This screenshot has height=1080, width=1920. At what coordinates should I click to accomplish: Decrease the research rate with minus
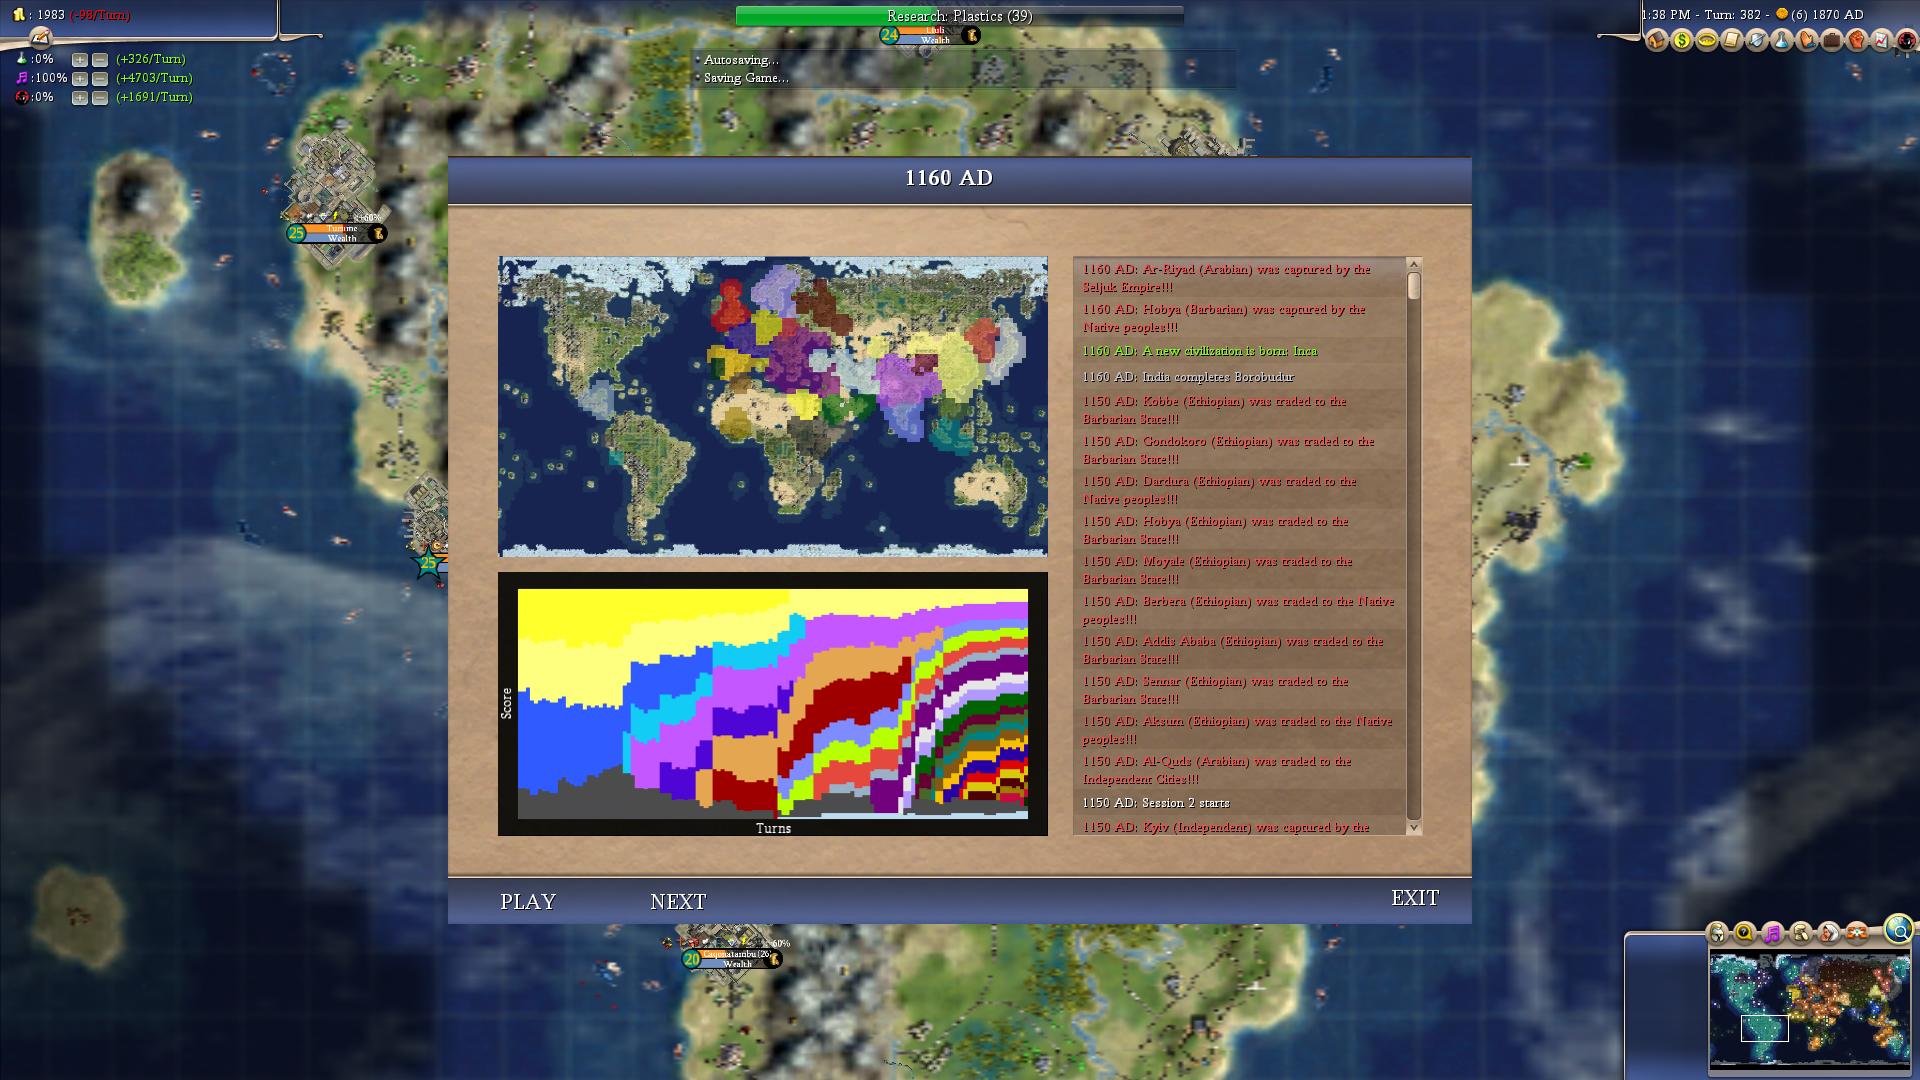tap(100, 60)
